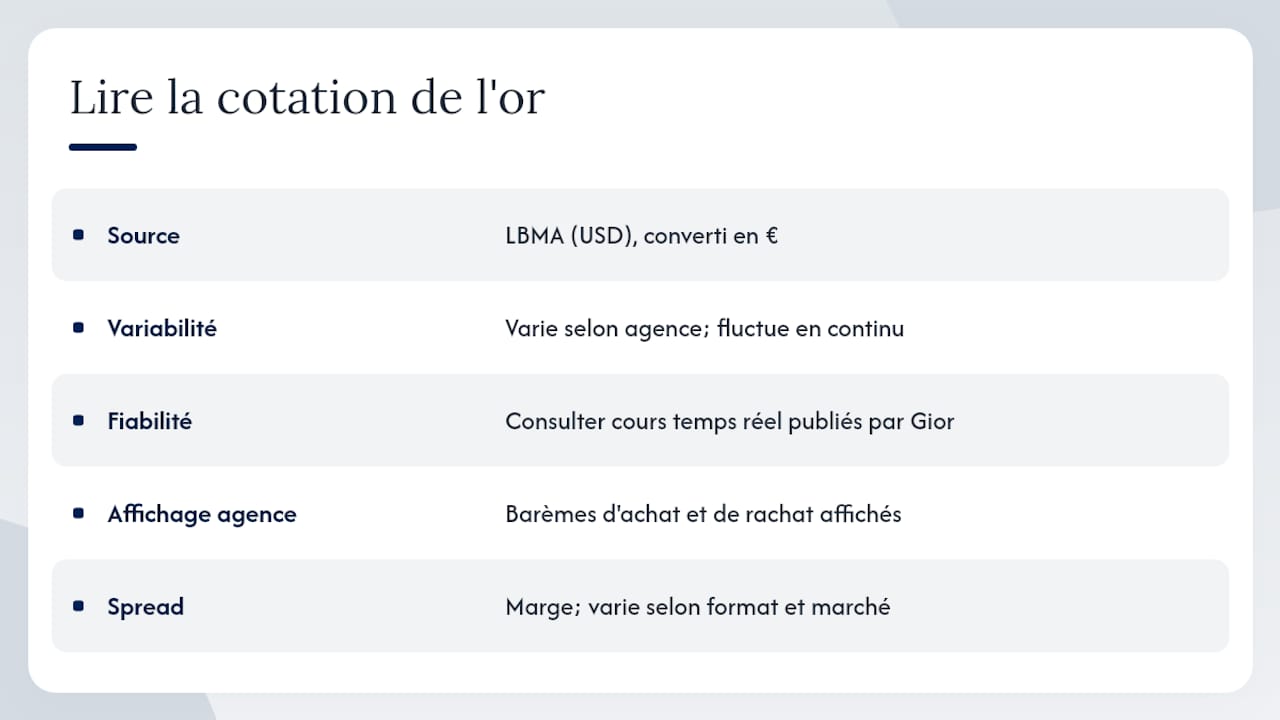Select the 'Spread' label
The width and height of the screenshot is (1280, 720).
[145, 607]
